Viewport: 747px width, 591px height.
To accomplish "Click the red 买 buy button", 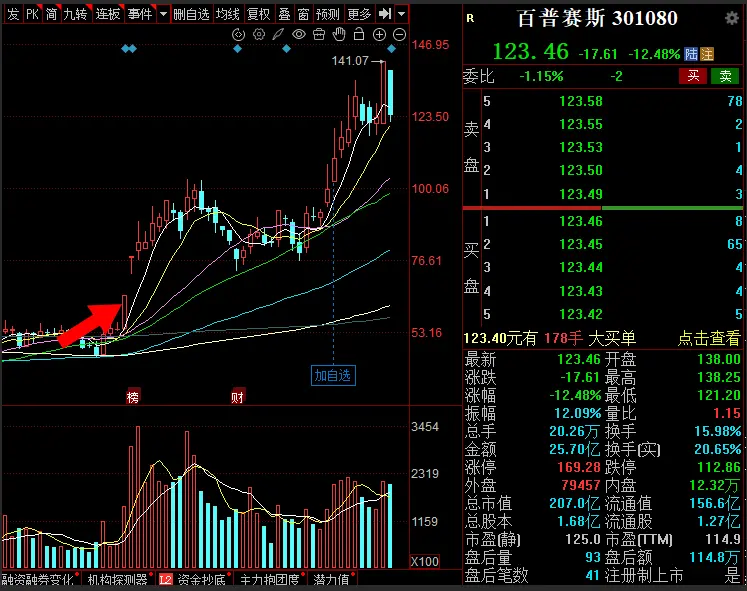I will (x=693, y=76).
